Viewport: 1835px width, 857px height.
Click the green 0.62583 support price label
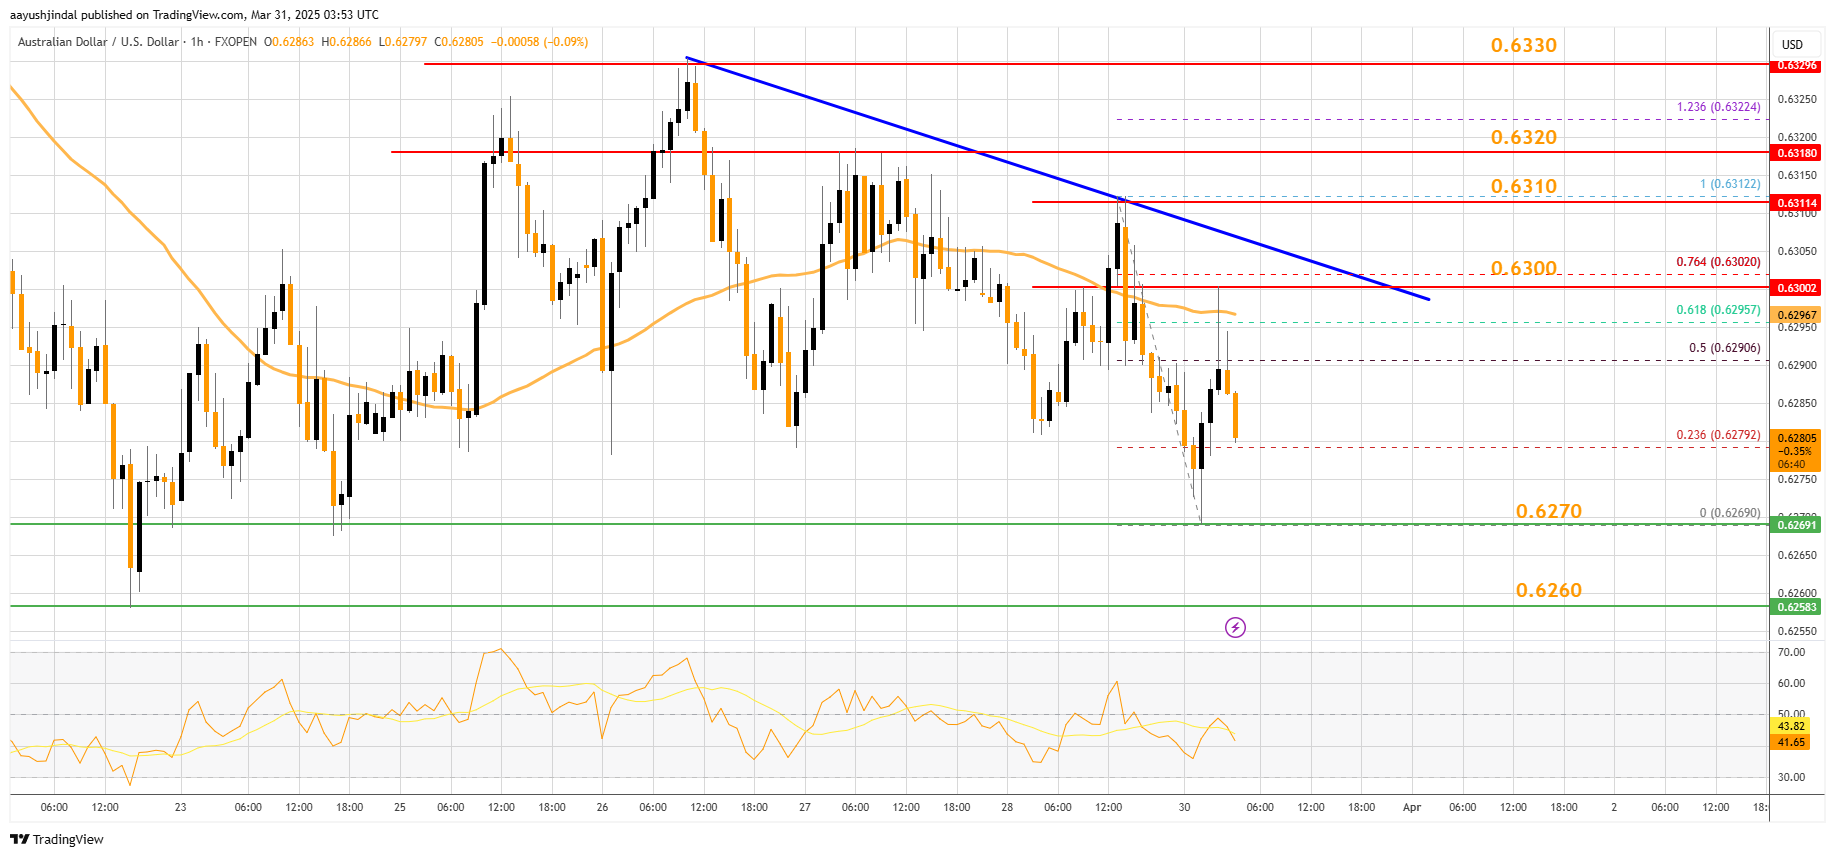[x=1796, y=607]
